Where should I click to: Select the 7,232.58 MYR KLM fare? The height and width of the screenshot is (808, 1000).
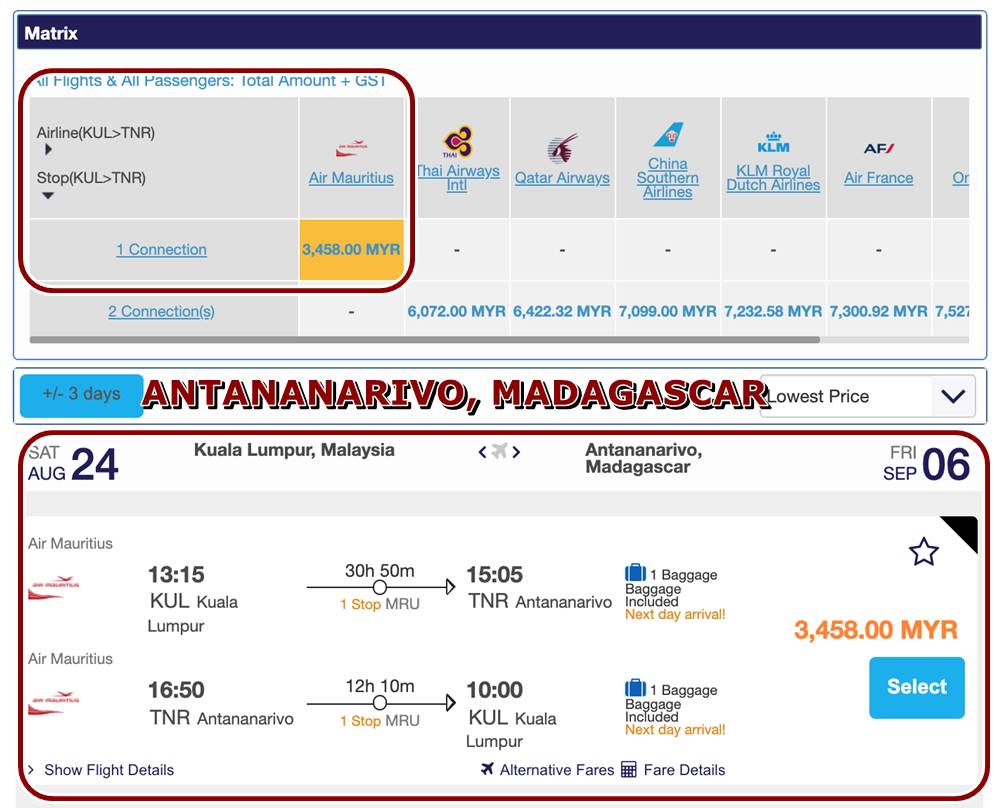pyautogui.click(x=773, y=311)
